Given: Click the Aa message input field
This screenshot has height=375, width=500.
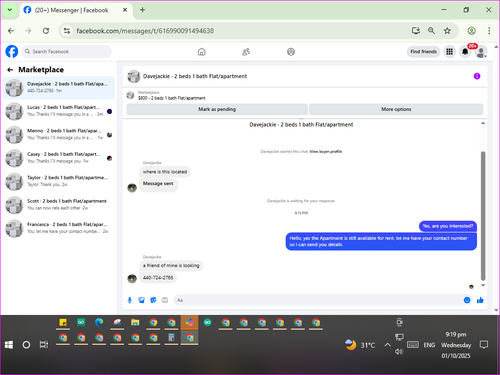Looking at the screenshot, I should pyautogui.click(x=317, y=300).
